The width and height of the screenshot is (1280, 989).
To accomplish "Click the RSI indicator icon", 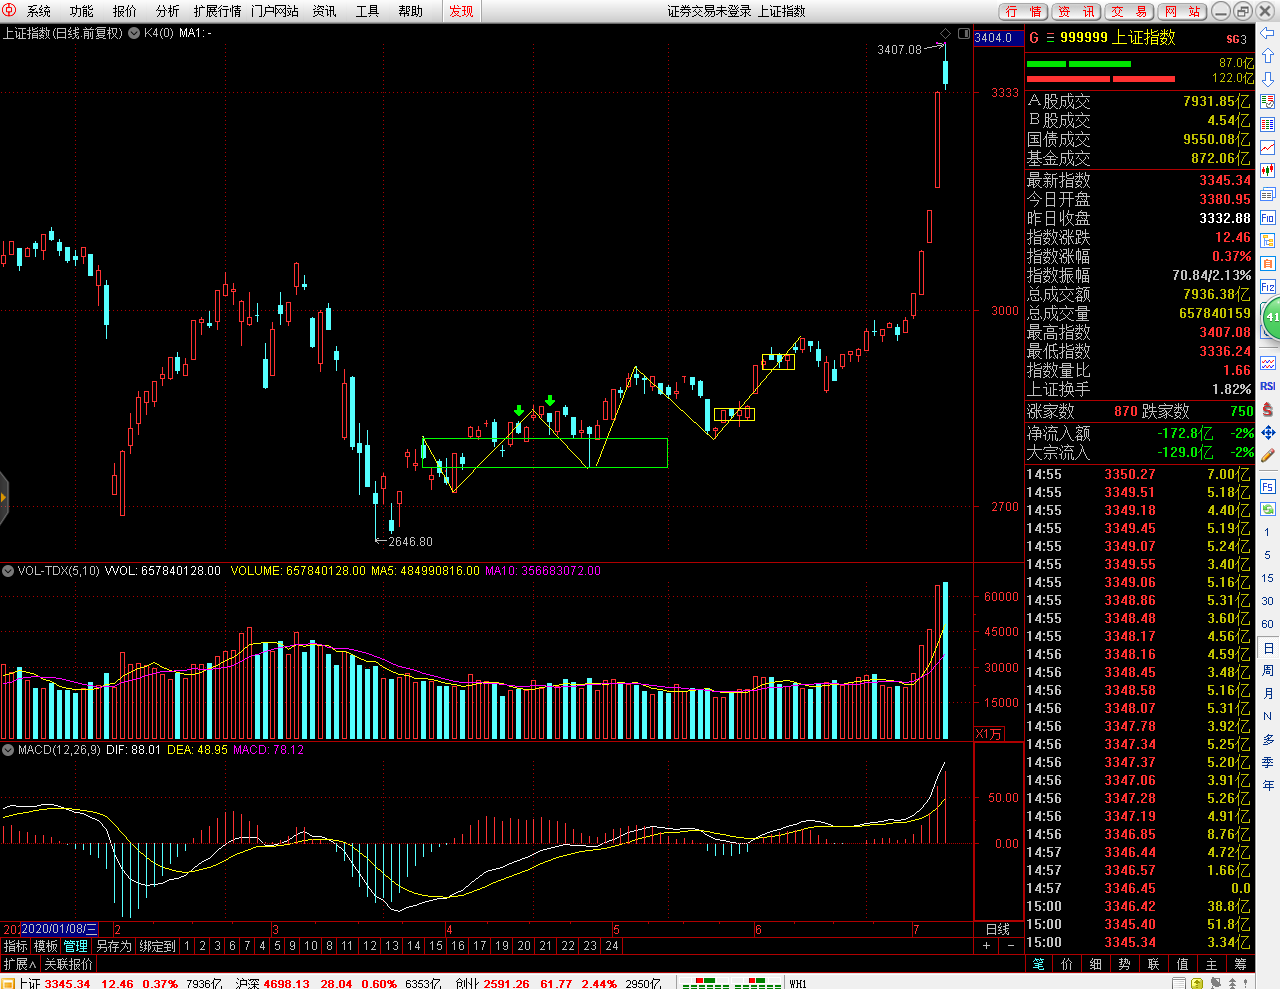I will click(1267, 386).
